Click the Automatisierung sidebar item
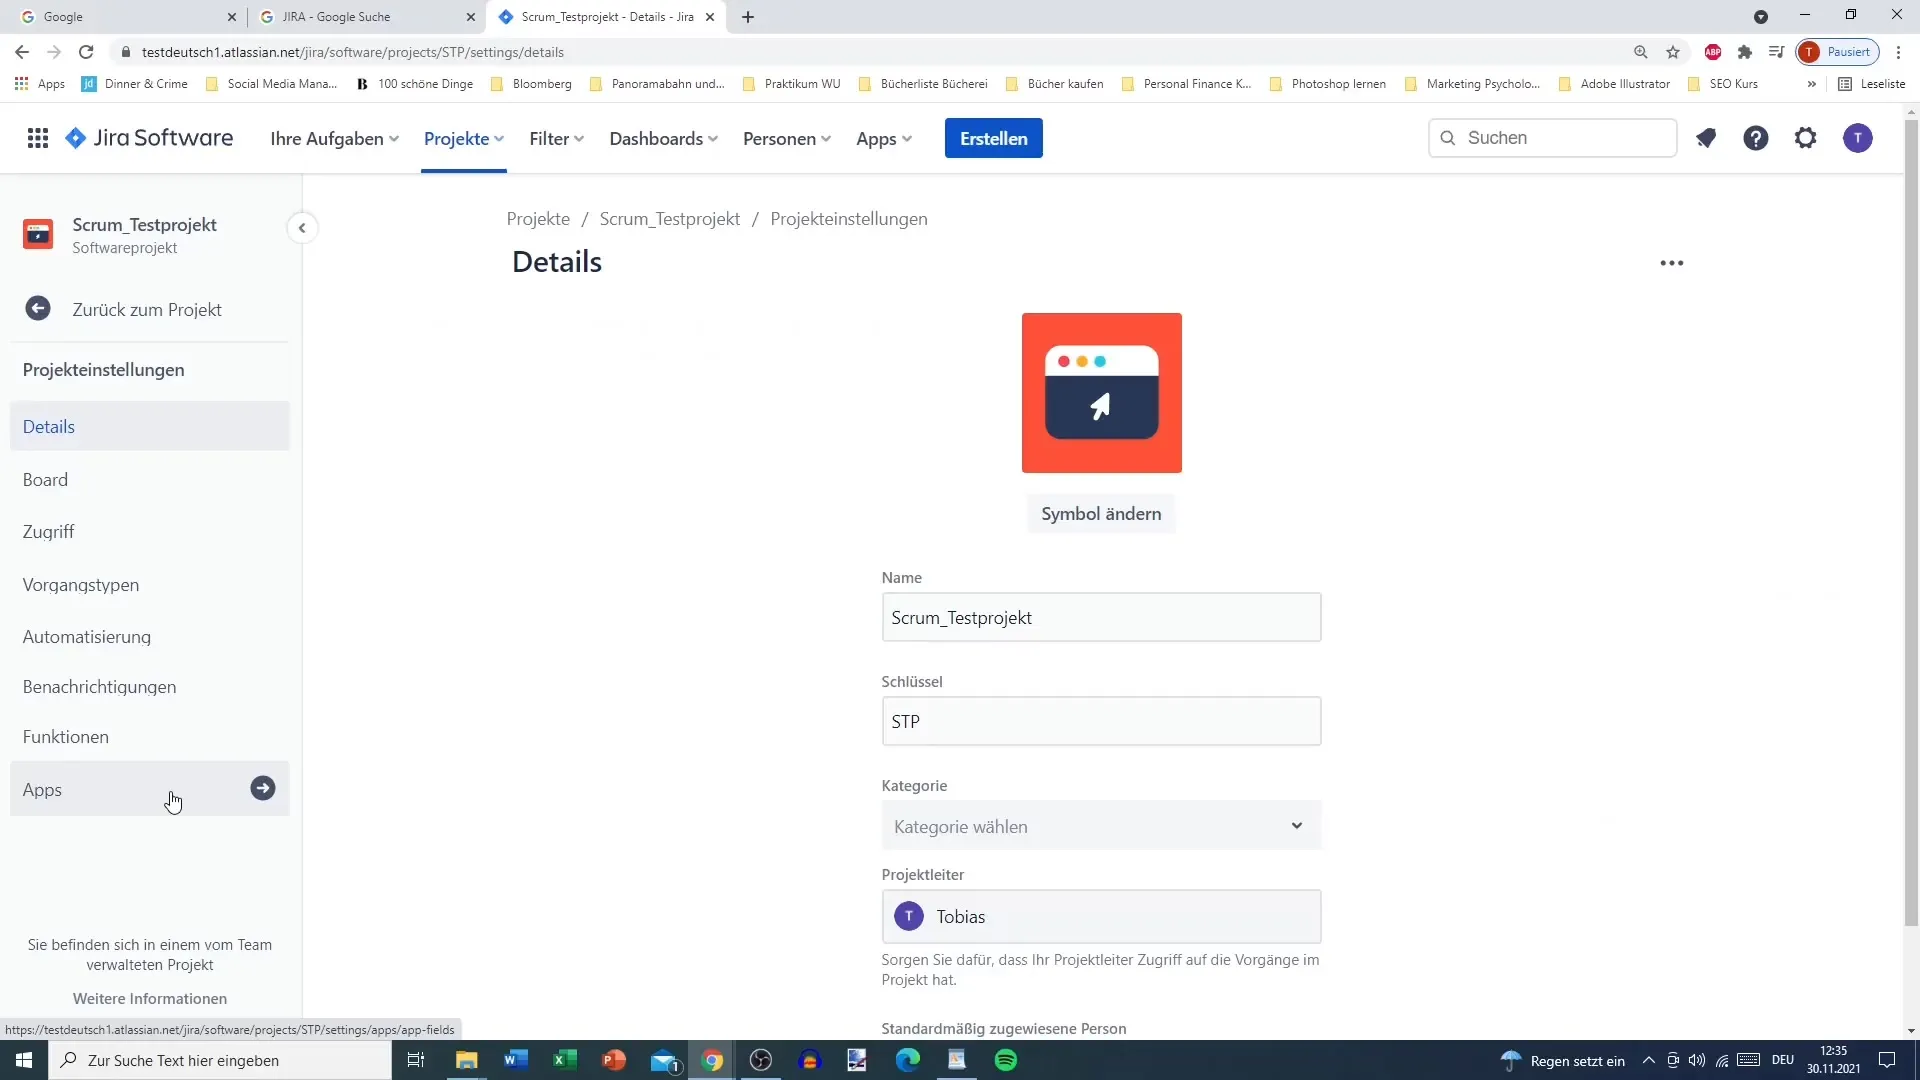 point(86,637)
